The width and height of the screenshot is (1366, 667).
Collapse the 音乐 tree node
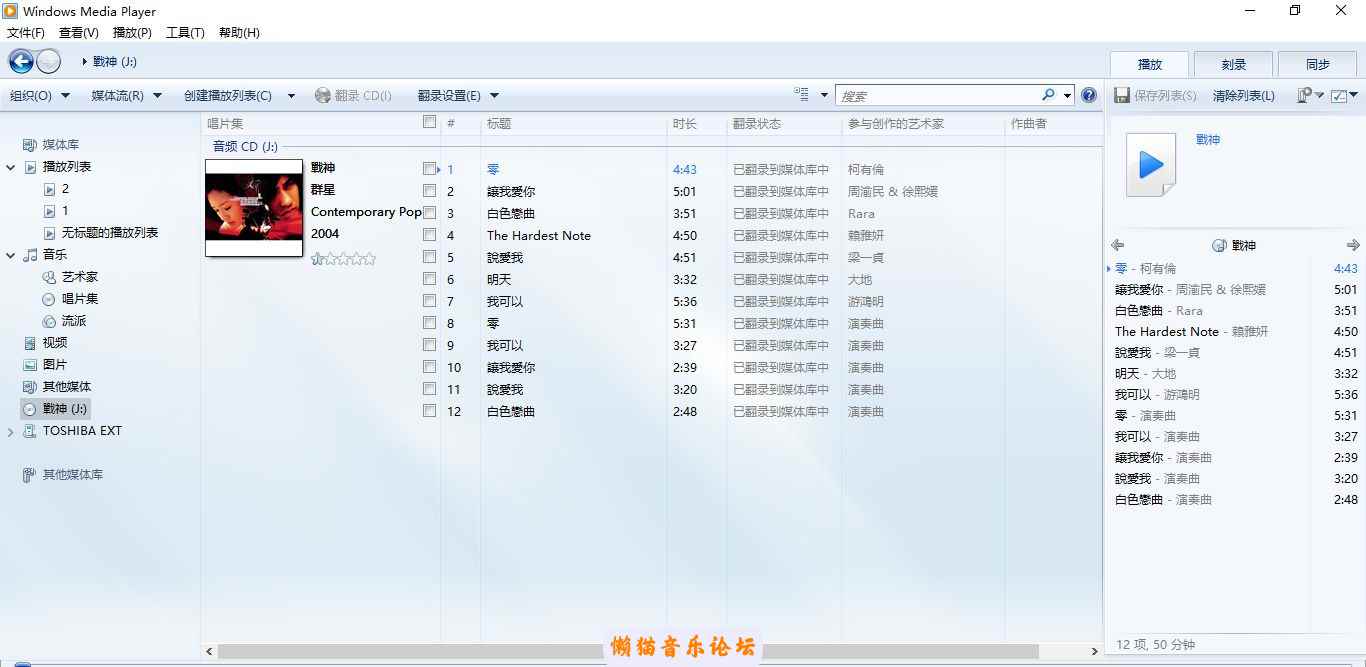click(11, 256)
